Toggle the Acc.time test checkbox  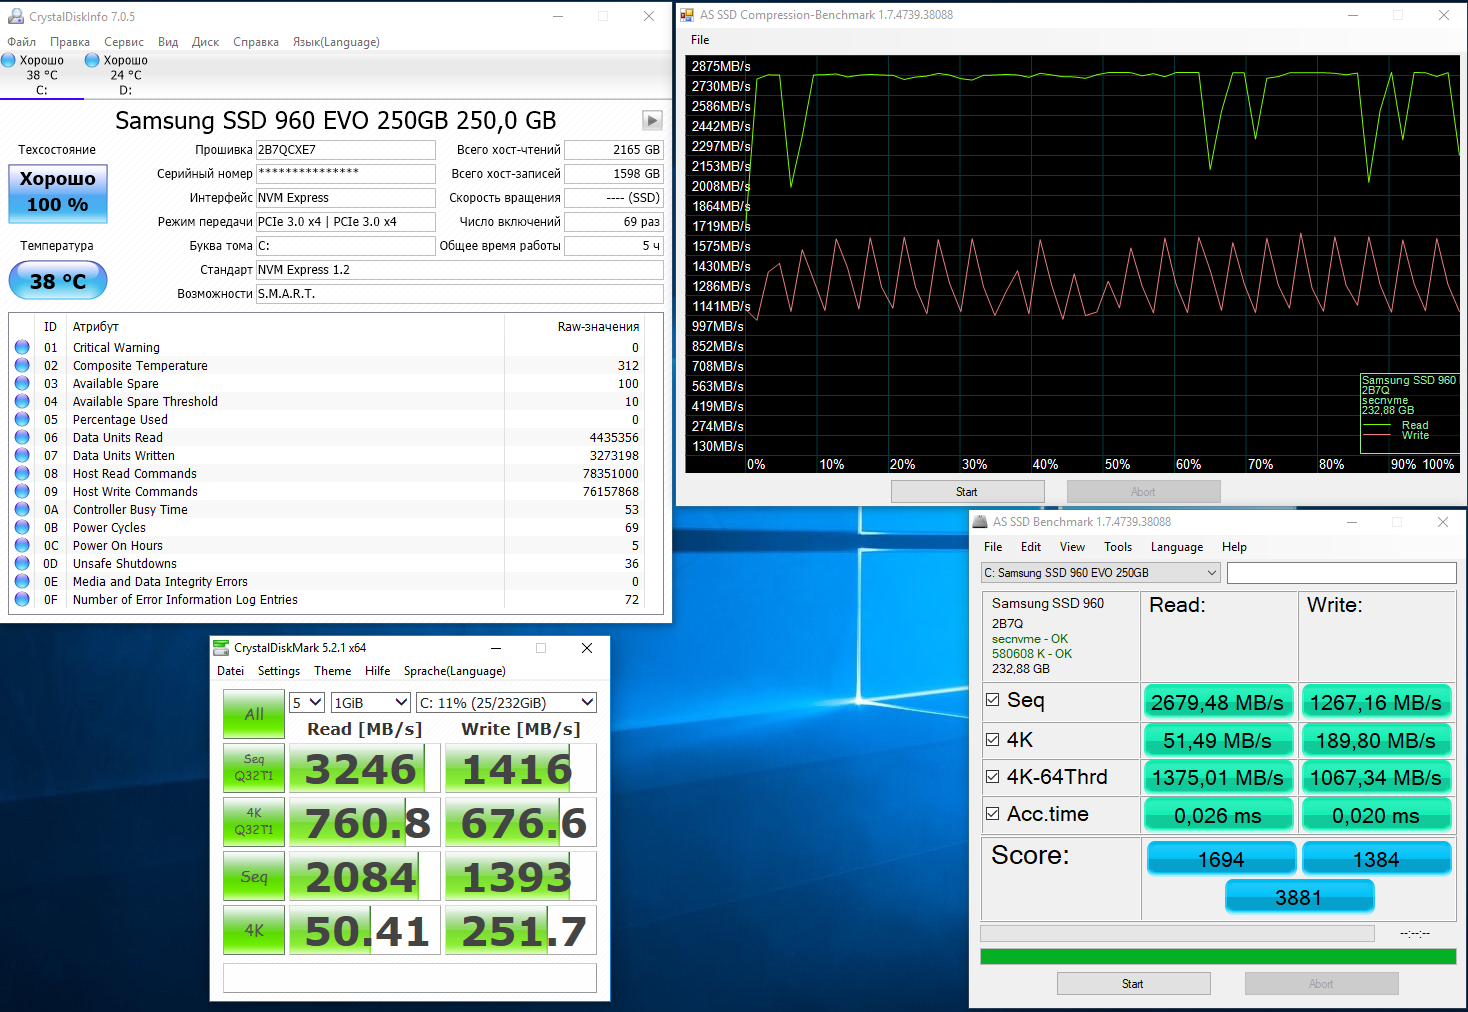pyautogui.click(x=993, y=814)
